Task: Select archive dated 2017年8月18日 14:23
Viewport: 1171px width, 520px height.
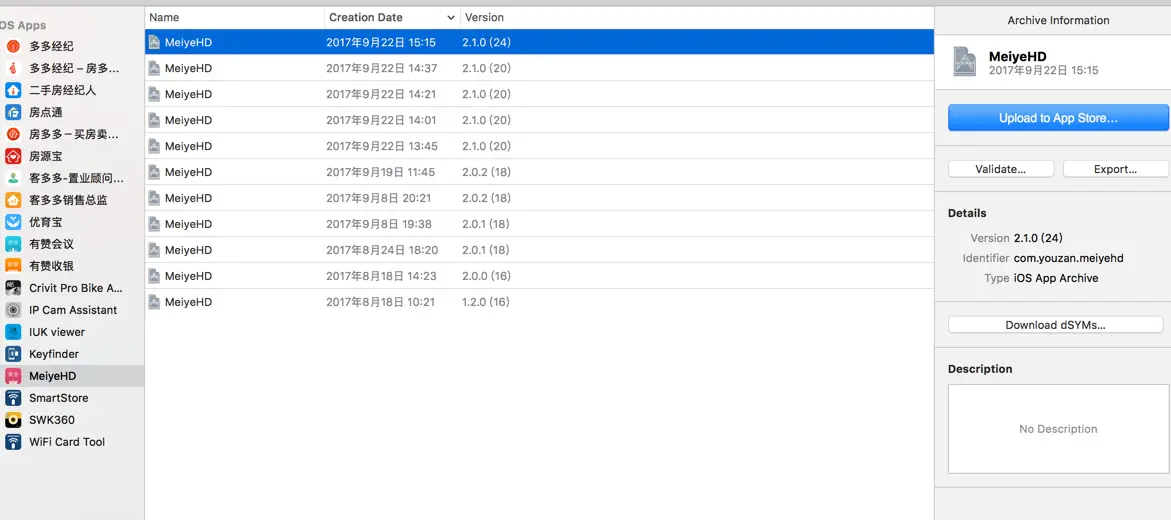Action: point(539,276)
